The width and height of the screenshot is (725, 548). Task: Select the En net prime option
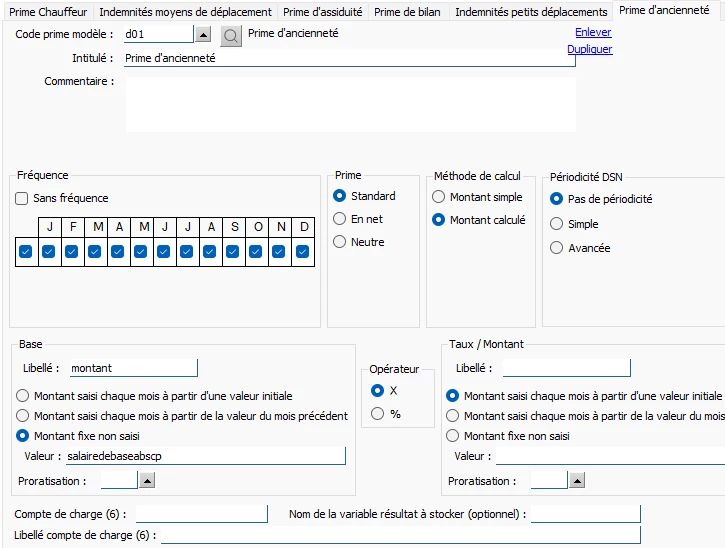(340, 219)
